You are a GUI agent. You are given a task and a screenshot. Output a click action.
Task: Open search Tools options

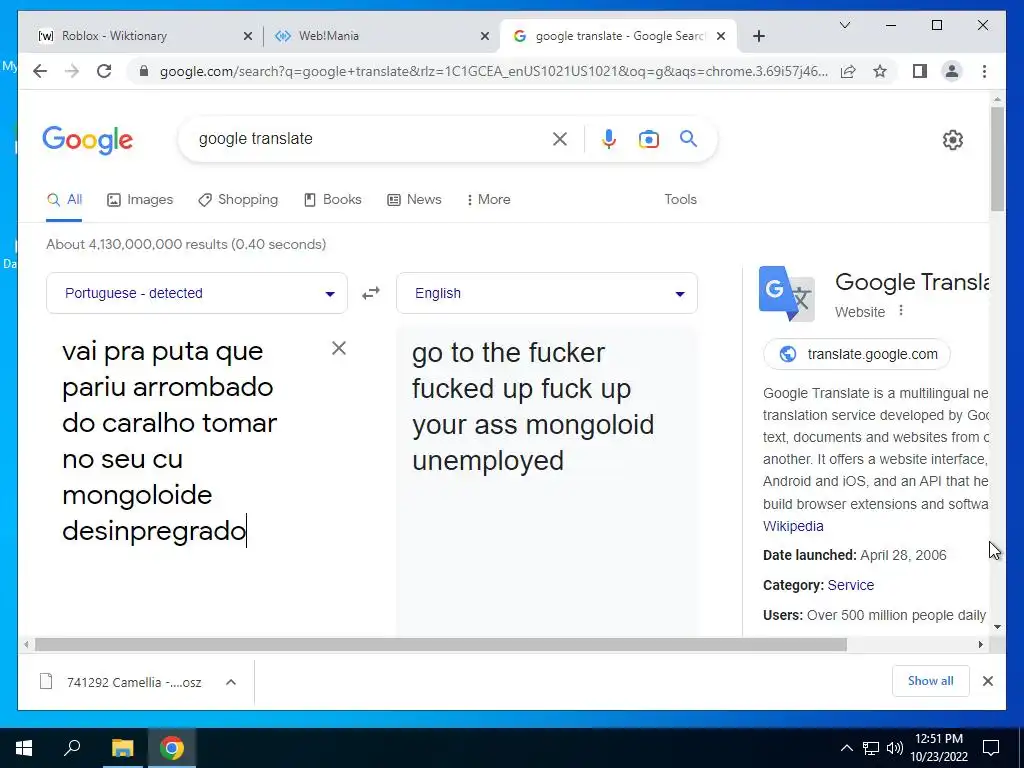[x=680, y=199]
